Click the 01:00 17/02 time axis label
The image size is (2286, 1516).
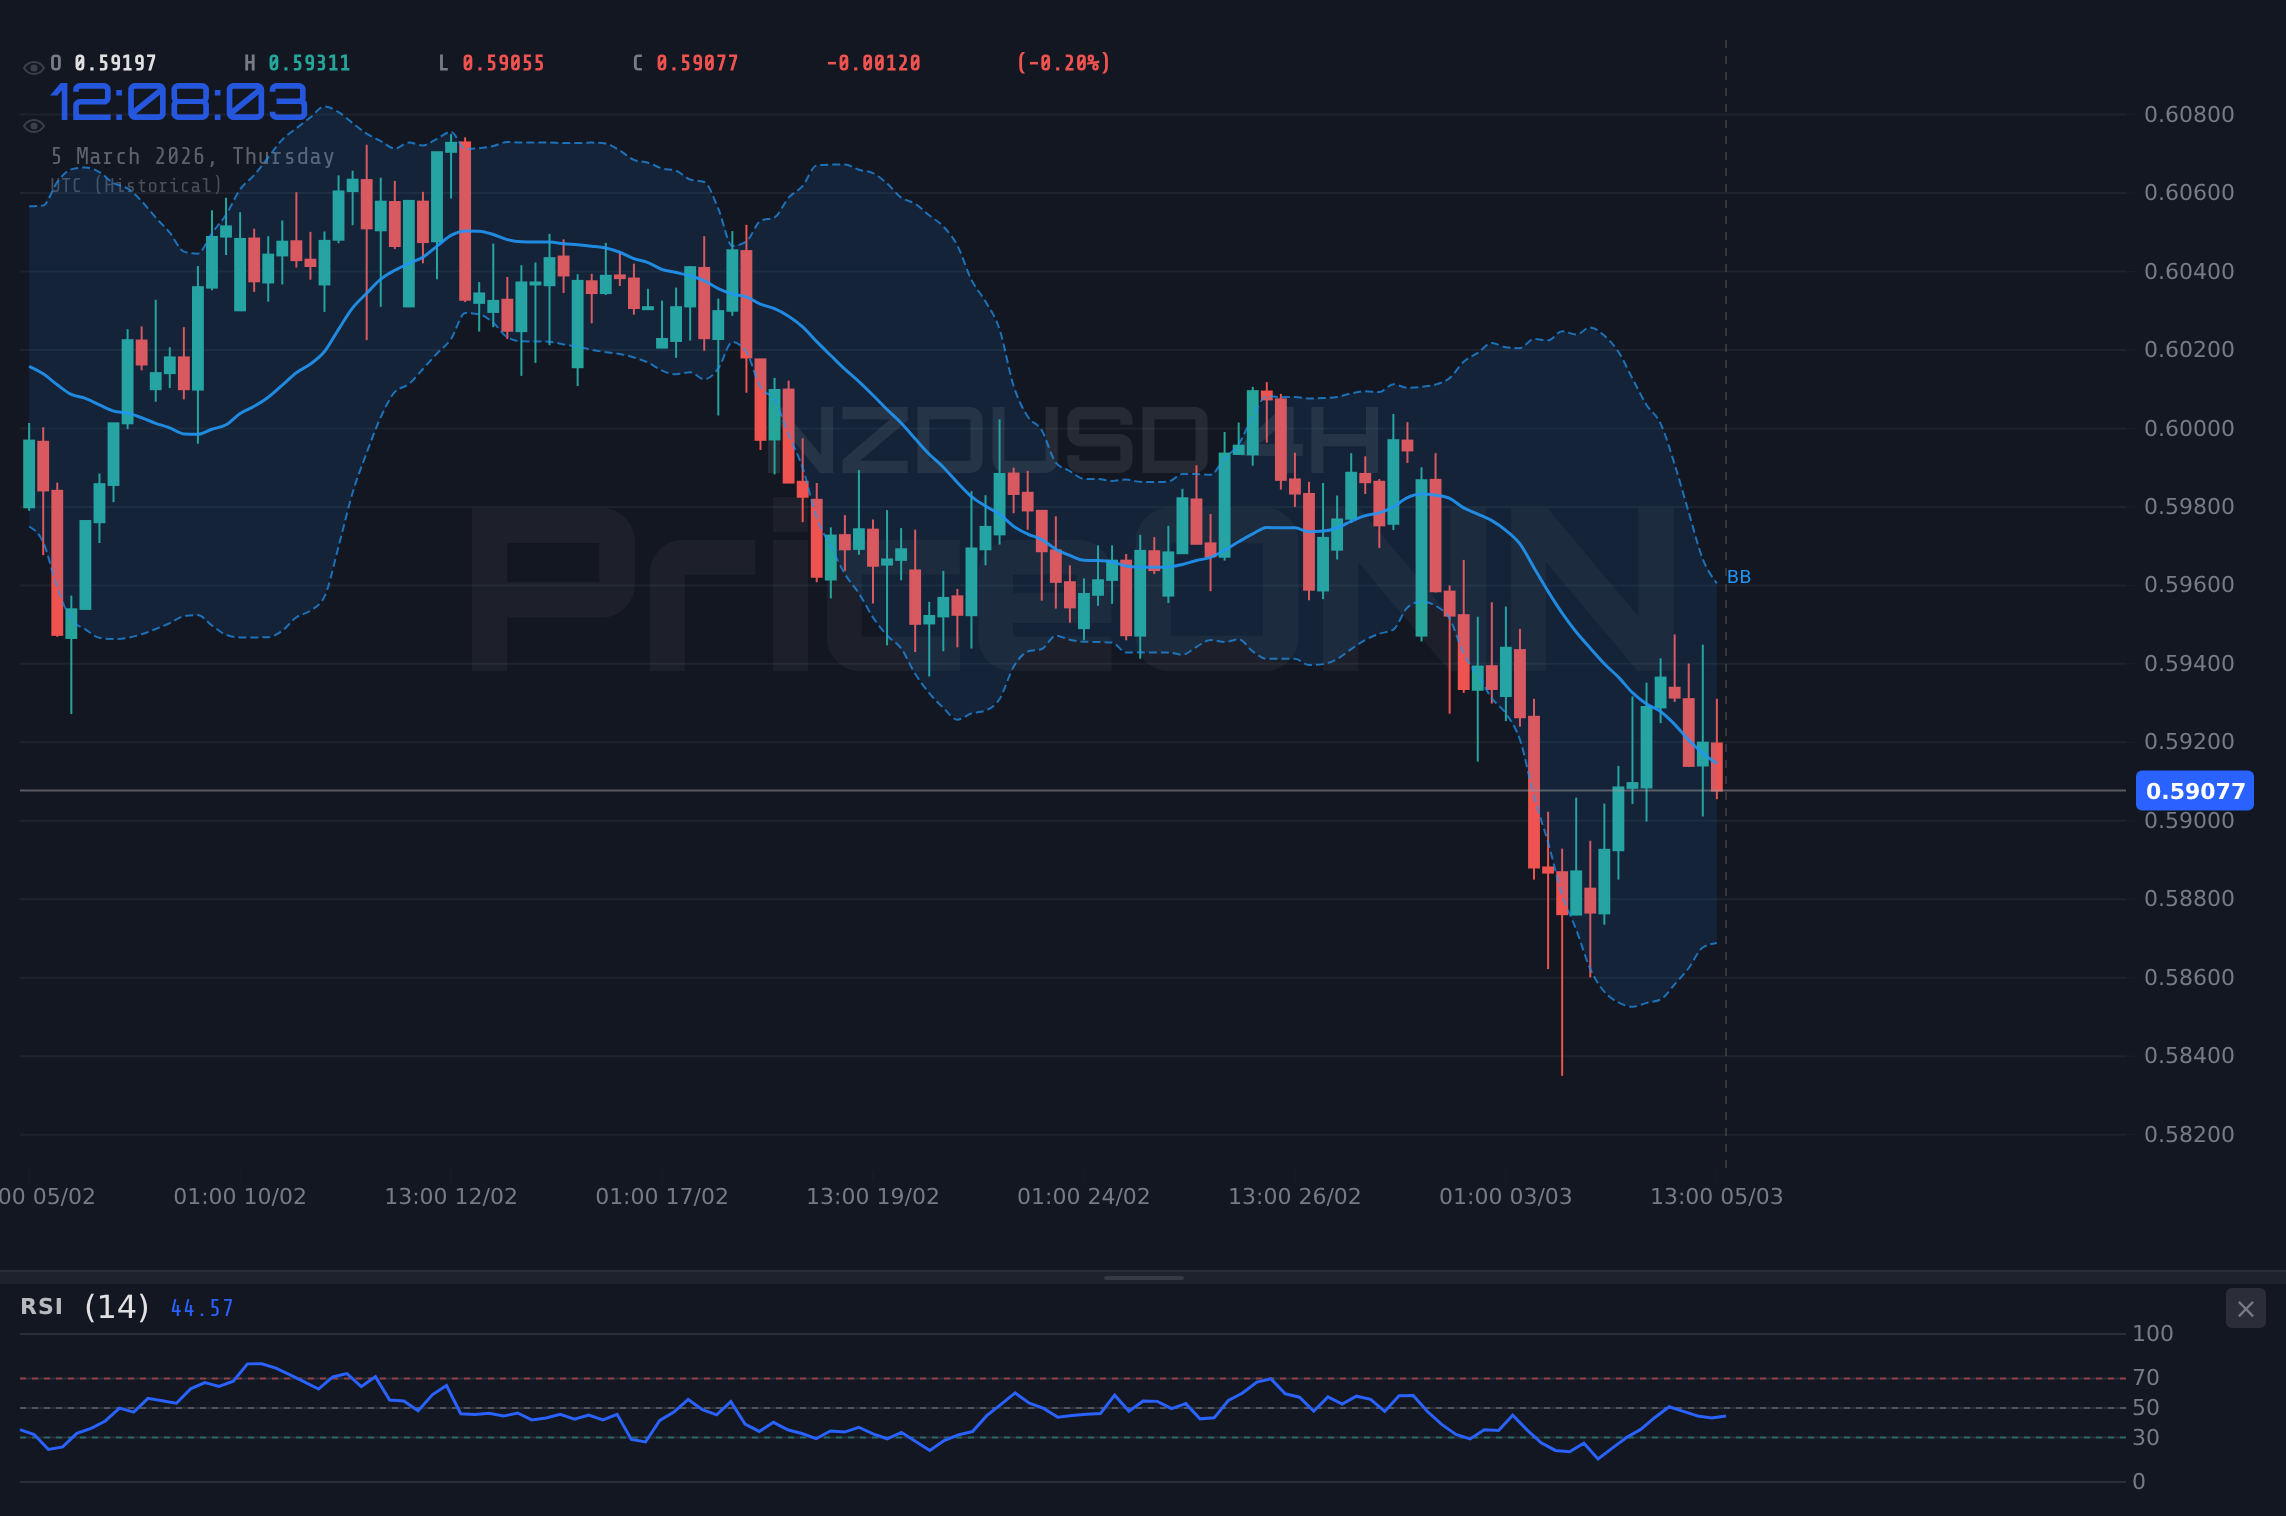point(662,1197)
